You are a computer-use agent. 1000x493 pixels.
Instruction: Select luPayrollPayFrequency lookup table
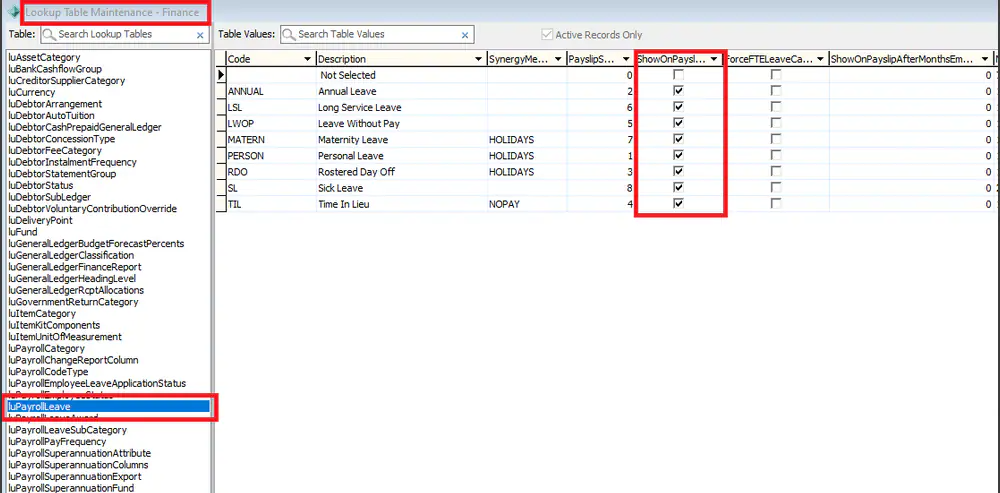pos(57,441)
